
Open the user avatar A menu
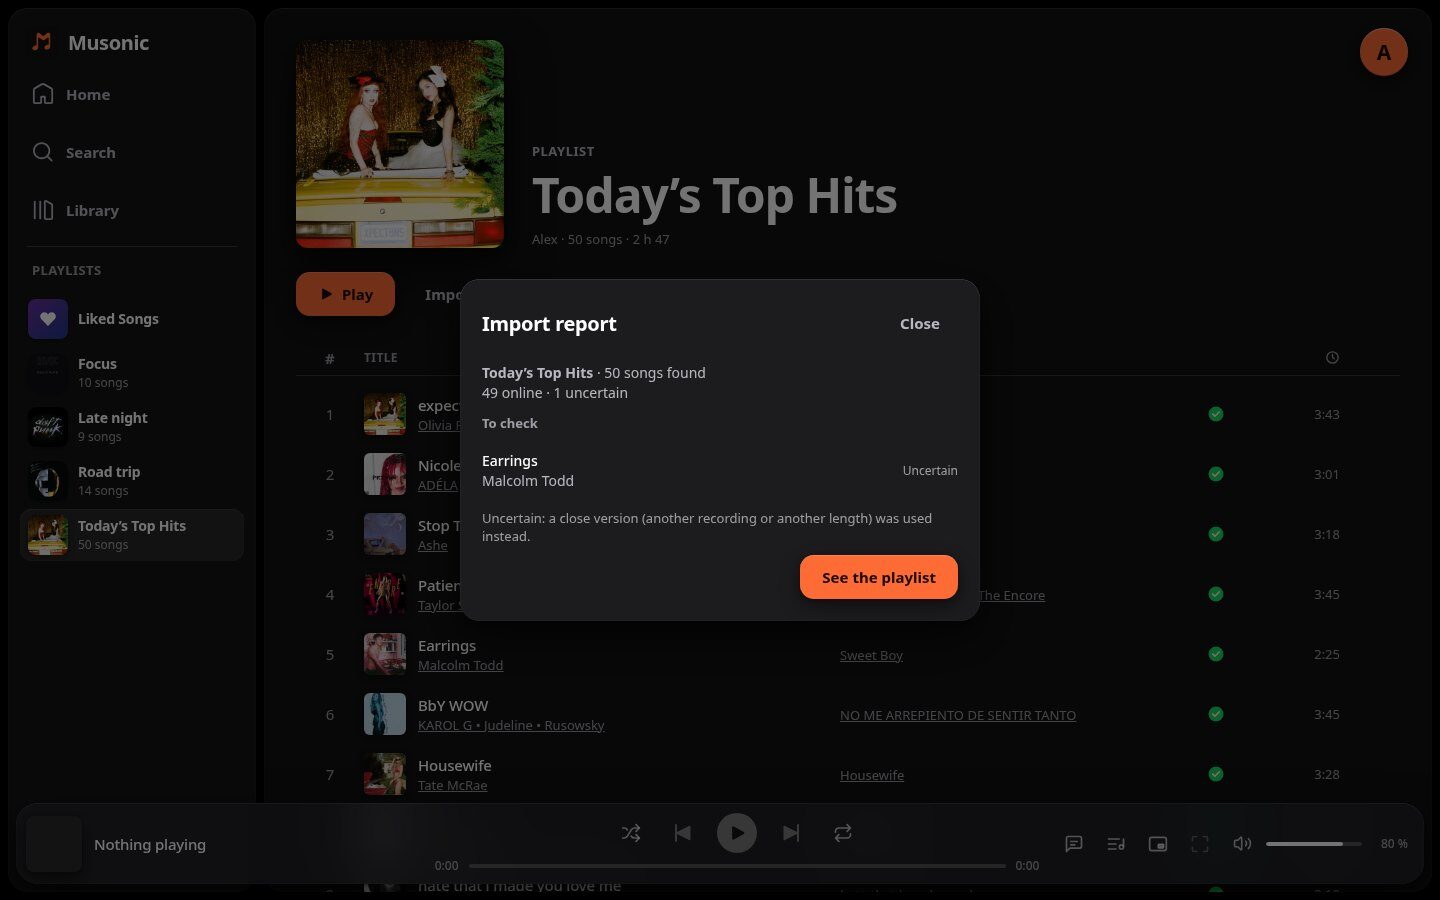pos(1384,52)
